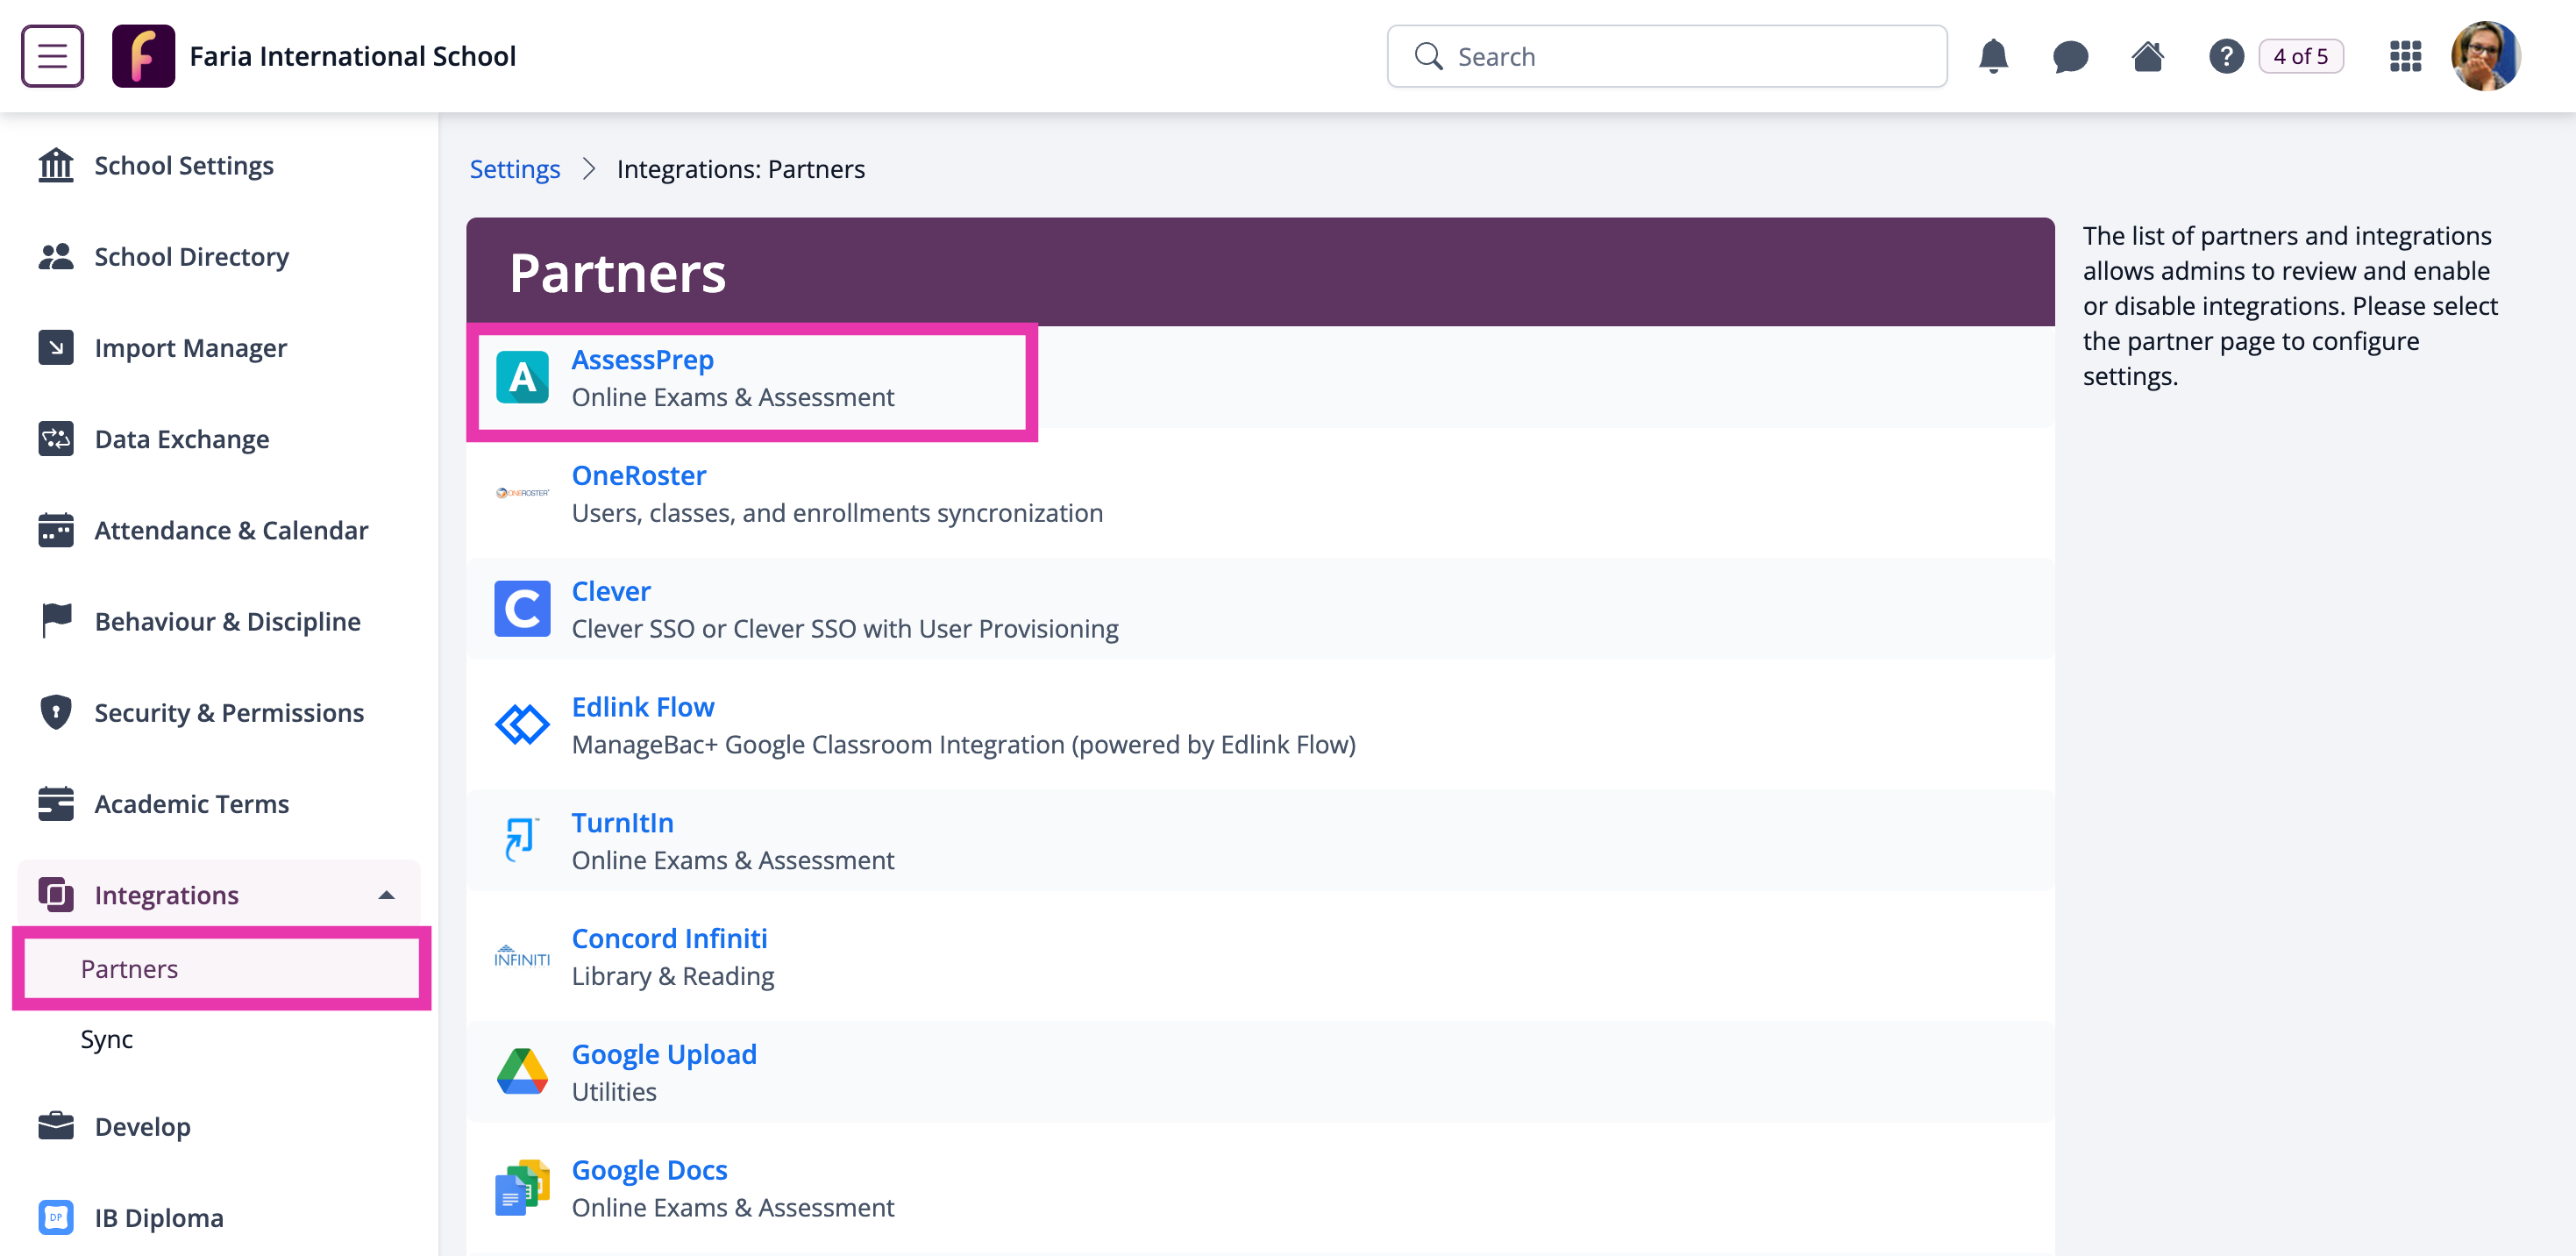
Task: Open the AssessPrep partner link
Action: coord(643,360)
